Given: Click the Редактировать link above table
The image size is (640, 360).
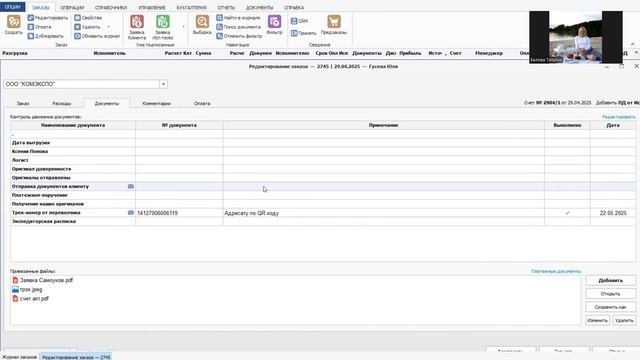Looking at the screenshot, I should [x=619, y=117].
